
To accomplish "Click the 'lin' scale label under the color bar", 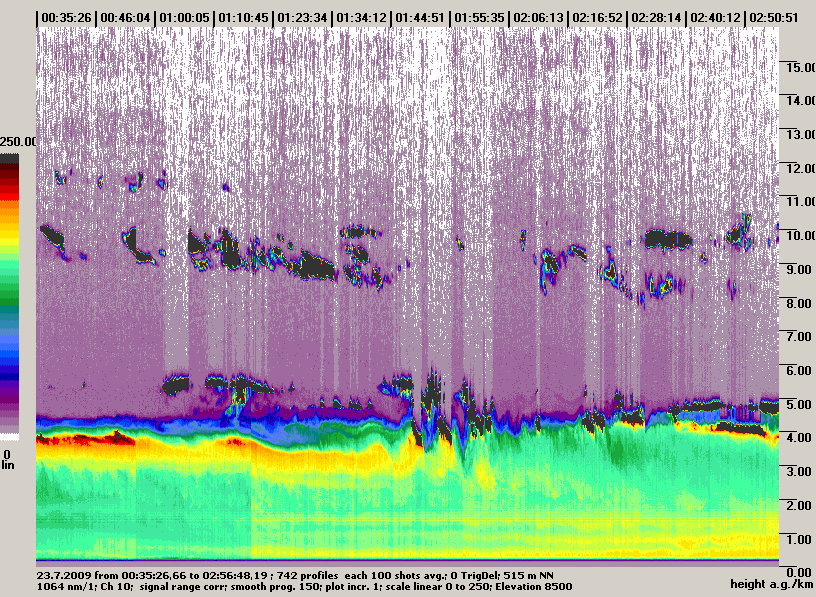I will pyautogui.click(x=8, y=465).
